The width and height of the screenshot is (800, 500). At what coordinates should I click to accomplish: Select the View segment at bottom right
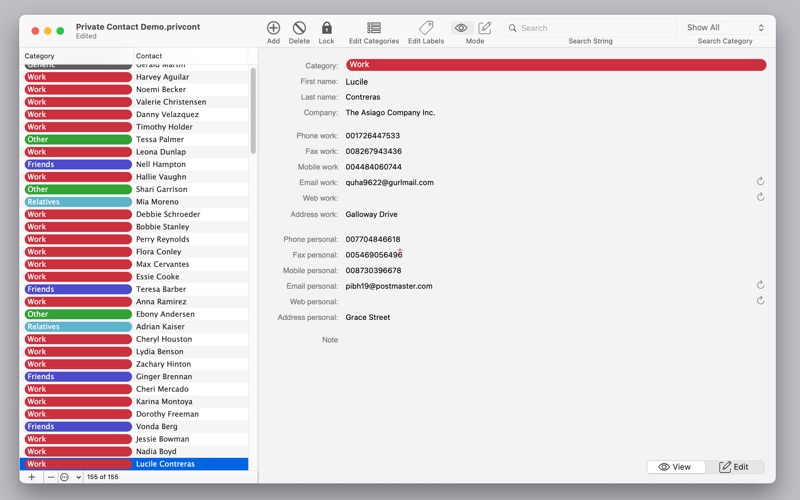[675, 467]
